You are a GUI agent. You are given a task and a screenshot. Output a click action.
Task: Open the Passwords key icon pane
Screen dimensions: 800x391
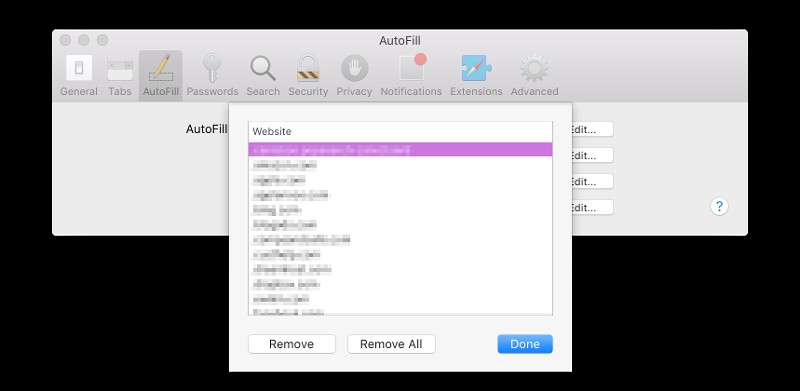coord(212,76)
